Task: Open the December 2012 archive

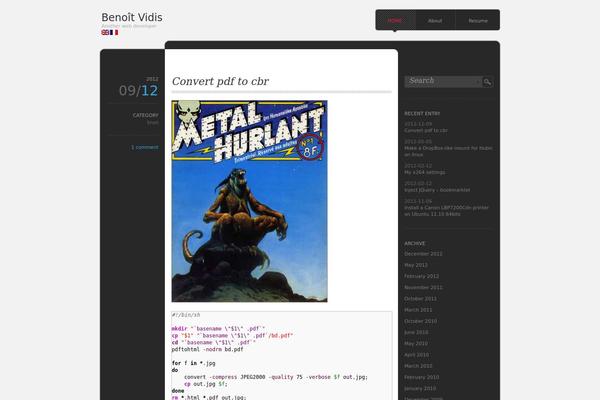Action: click(423, 254)
